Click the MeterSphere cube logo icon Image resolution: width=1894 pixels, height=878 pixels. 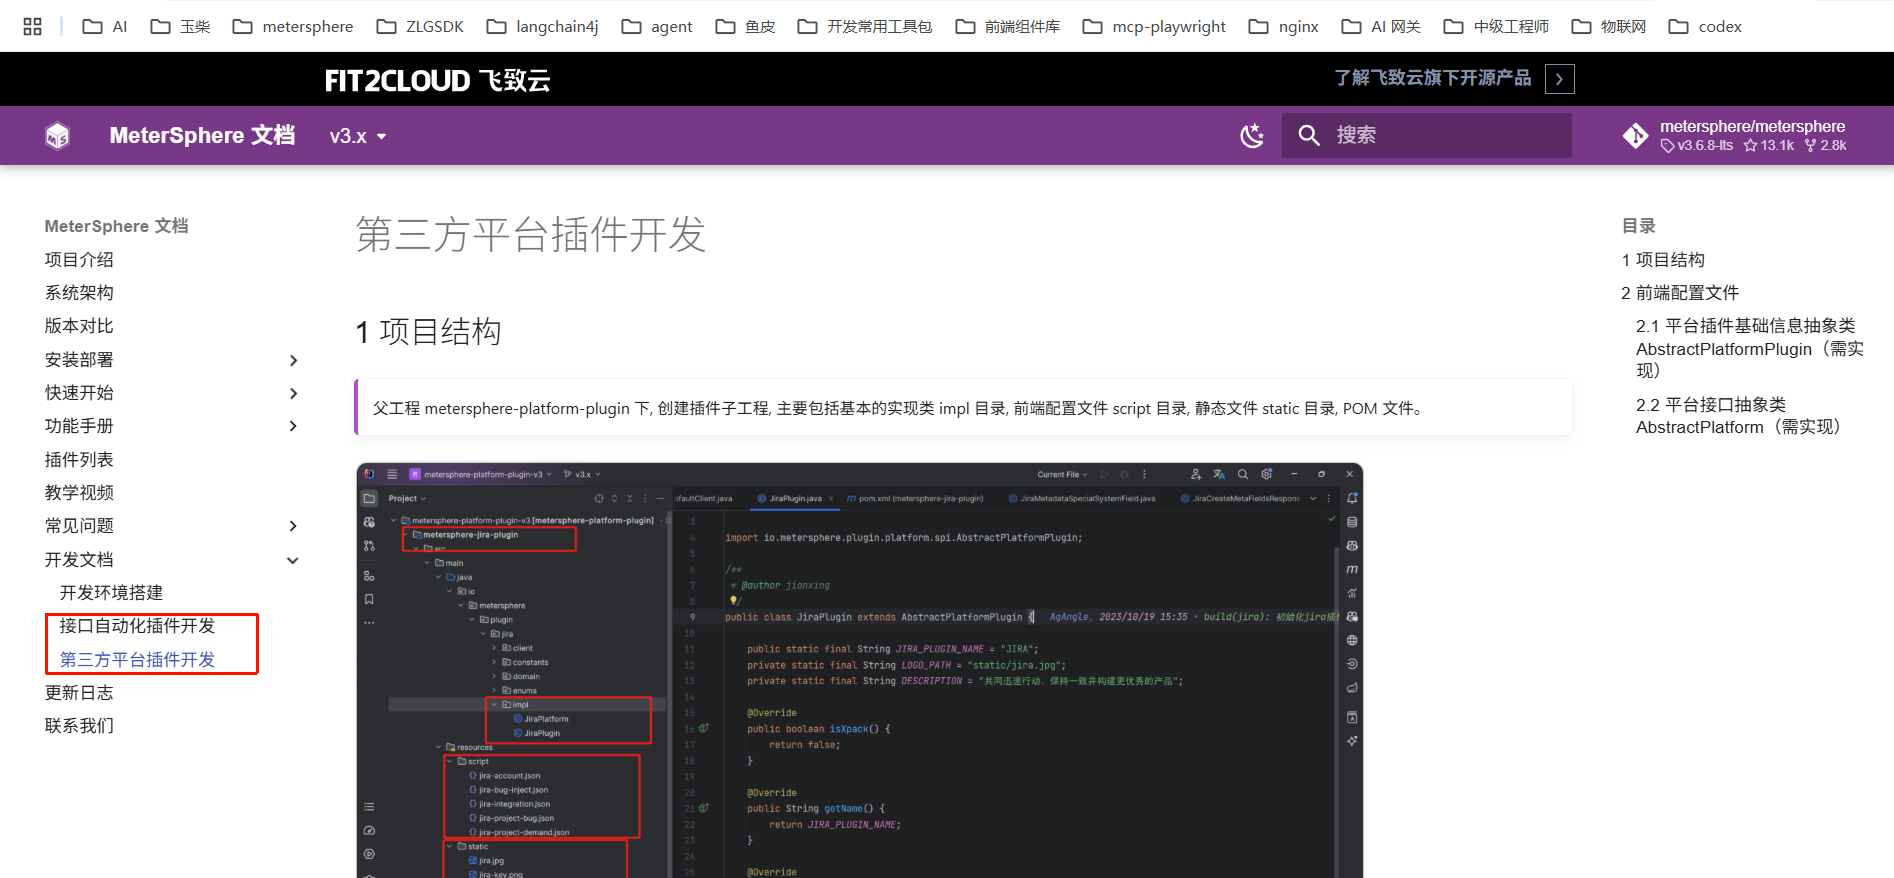58,135
